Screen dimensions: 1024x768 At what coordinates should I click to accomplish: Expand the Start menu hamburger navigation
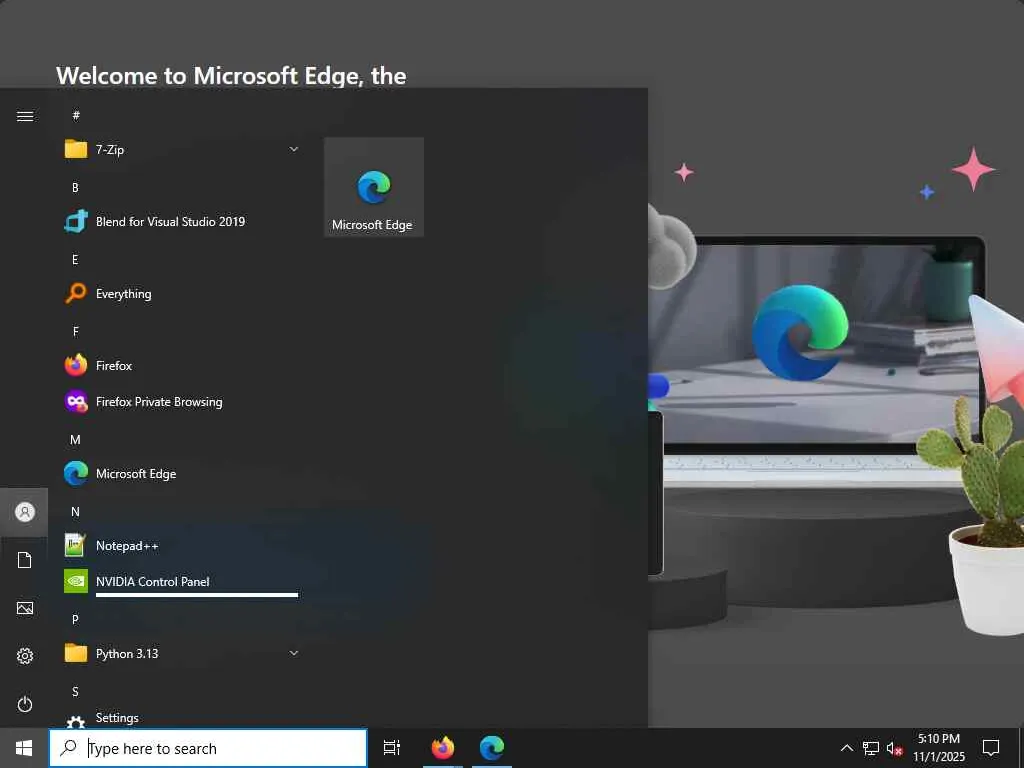click(25, 116)
